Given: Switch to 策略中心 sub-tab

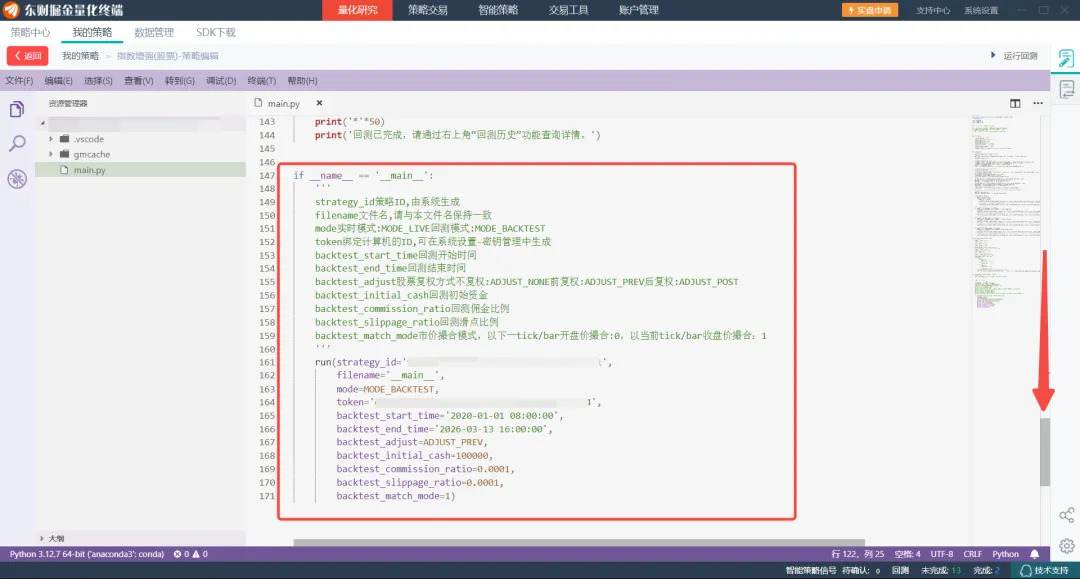Looking at the screenshot, I should (30, 32).
